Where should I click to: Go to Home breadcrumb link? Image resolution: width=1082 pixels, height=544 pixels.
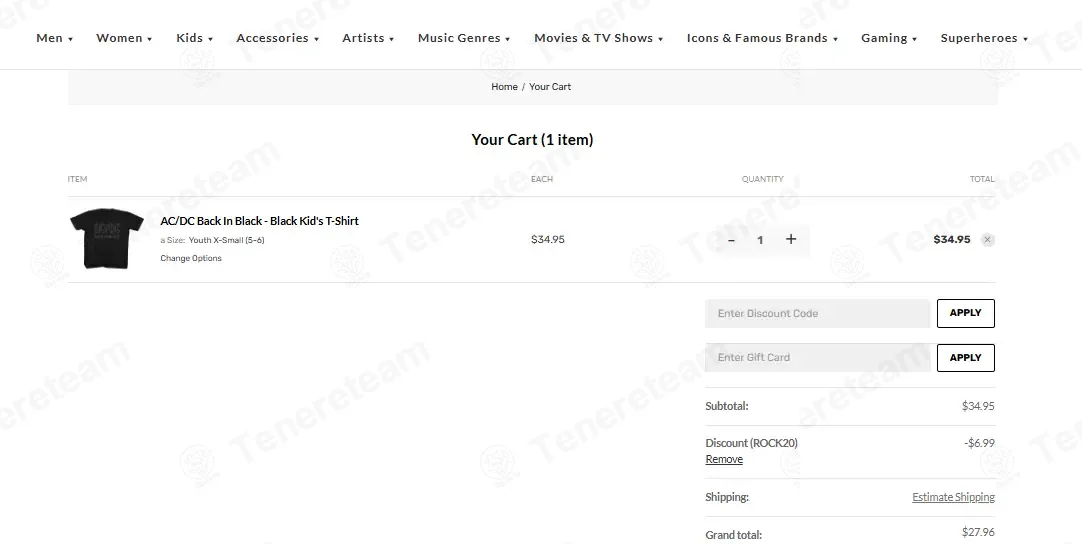504,87
